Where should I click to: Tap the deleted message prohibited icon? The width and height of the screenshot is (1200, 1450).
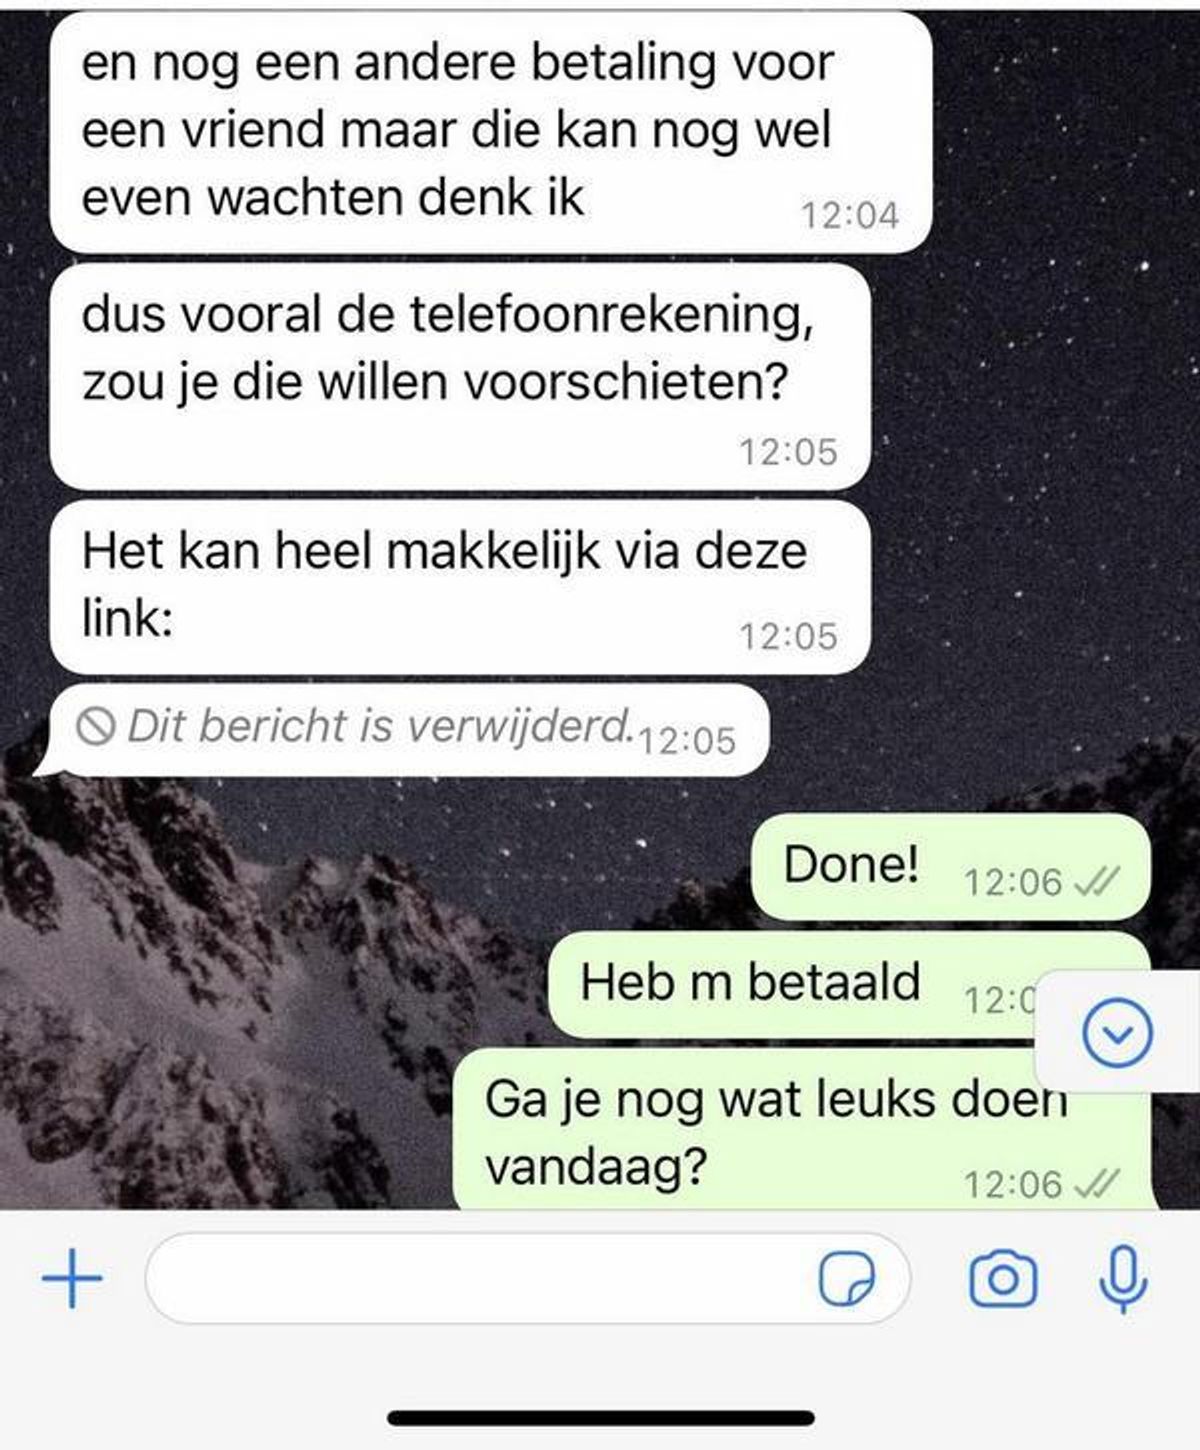tap(96, 726)
